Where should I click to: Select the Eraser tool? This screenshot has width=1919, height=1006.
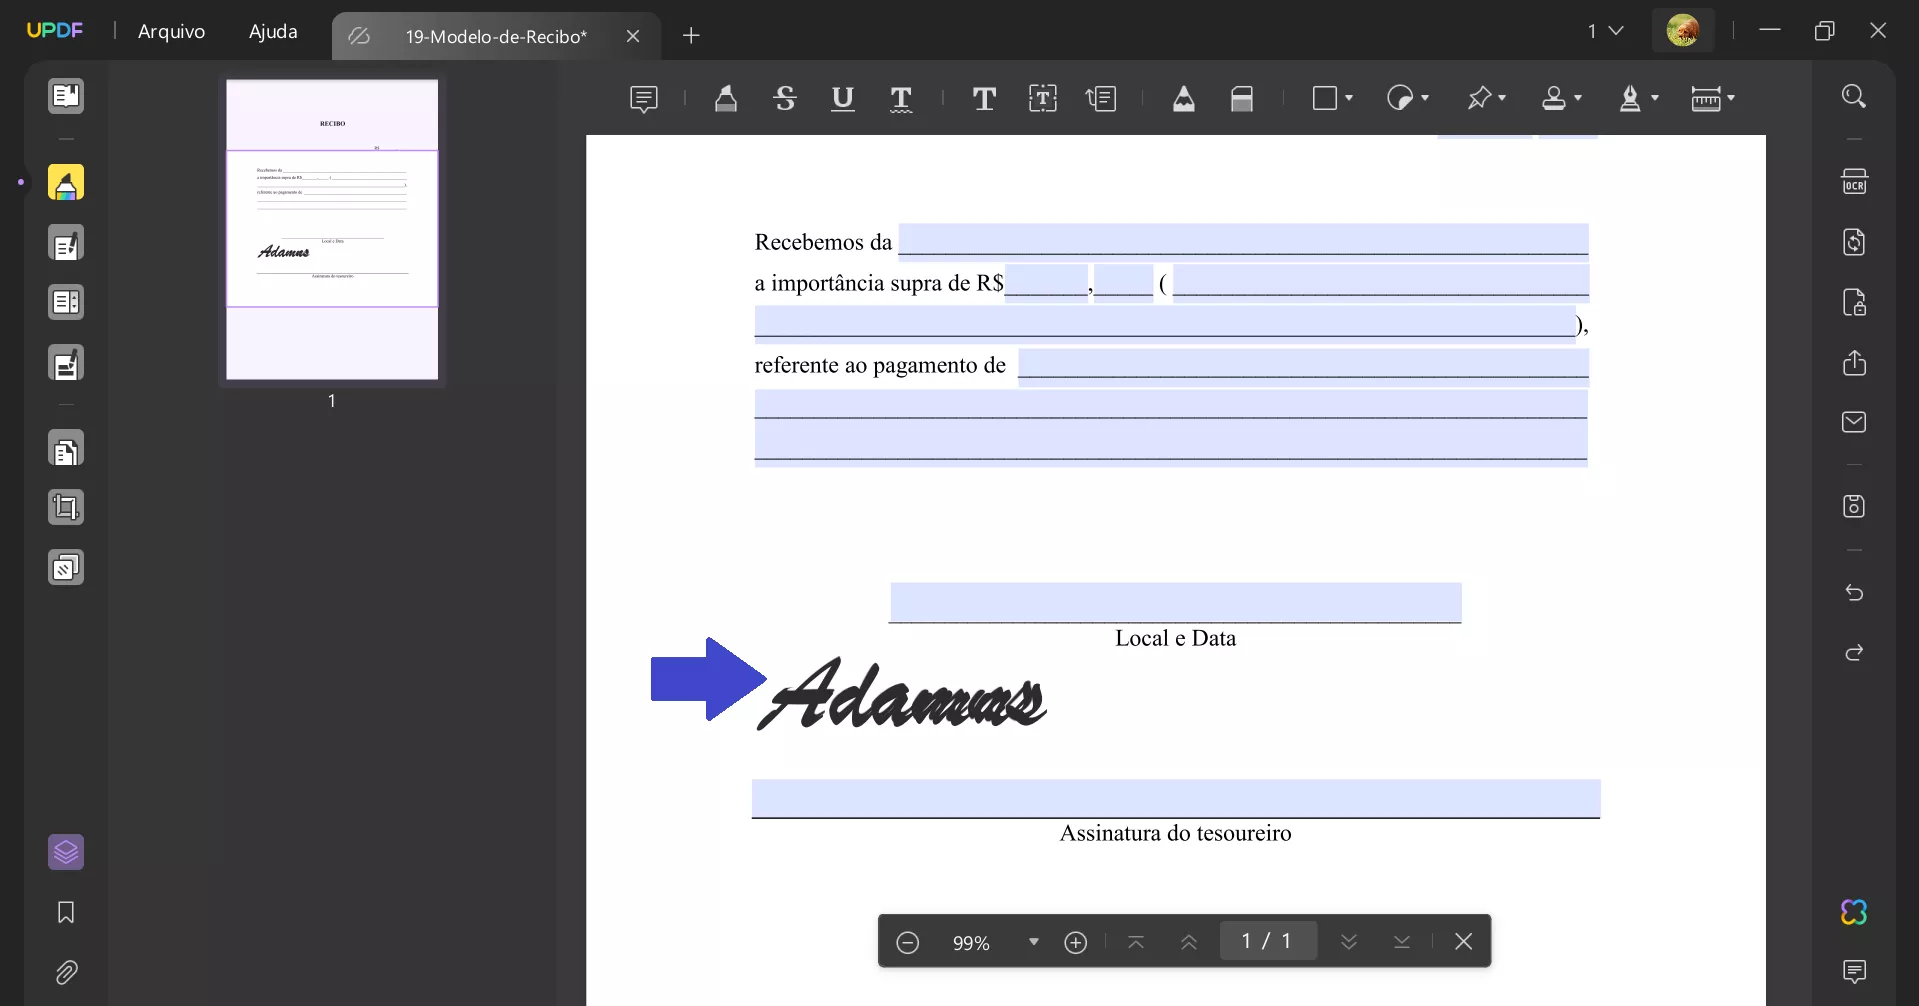coord(1242,98)
